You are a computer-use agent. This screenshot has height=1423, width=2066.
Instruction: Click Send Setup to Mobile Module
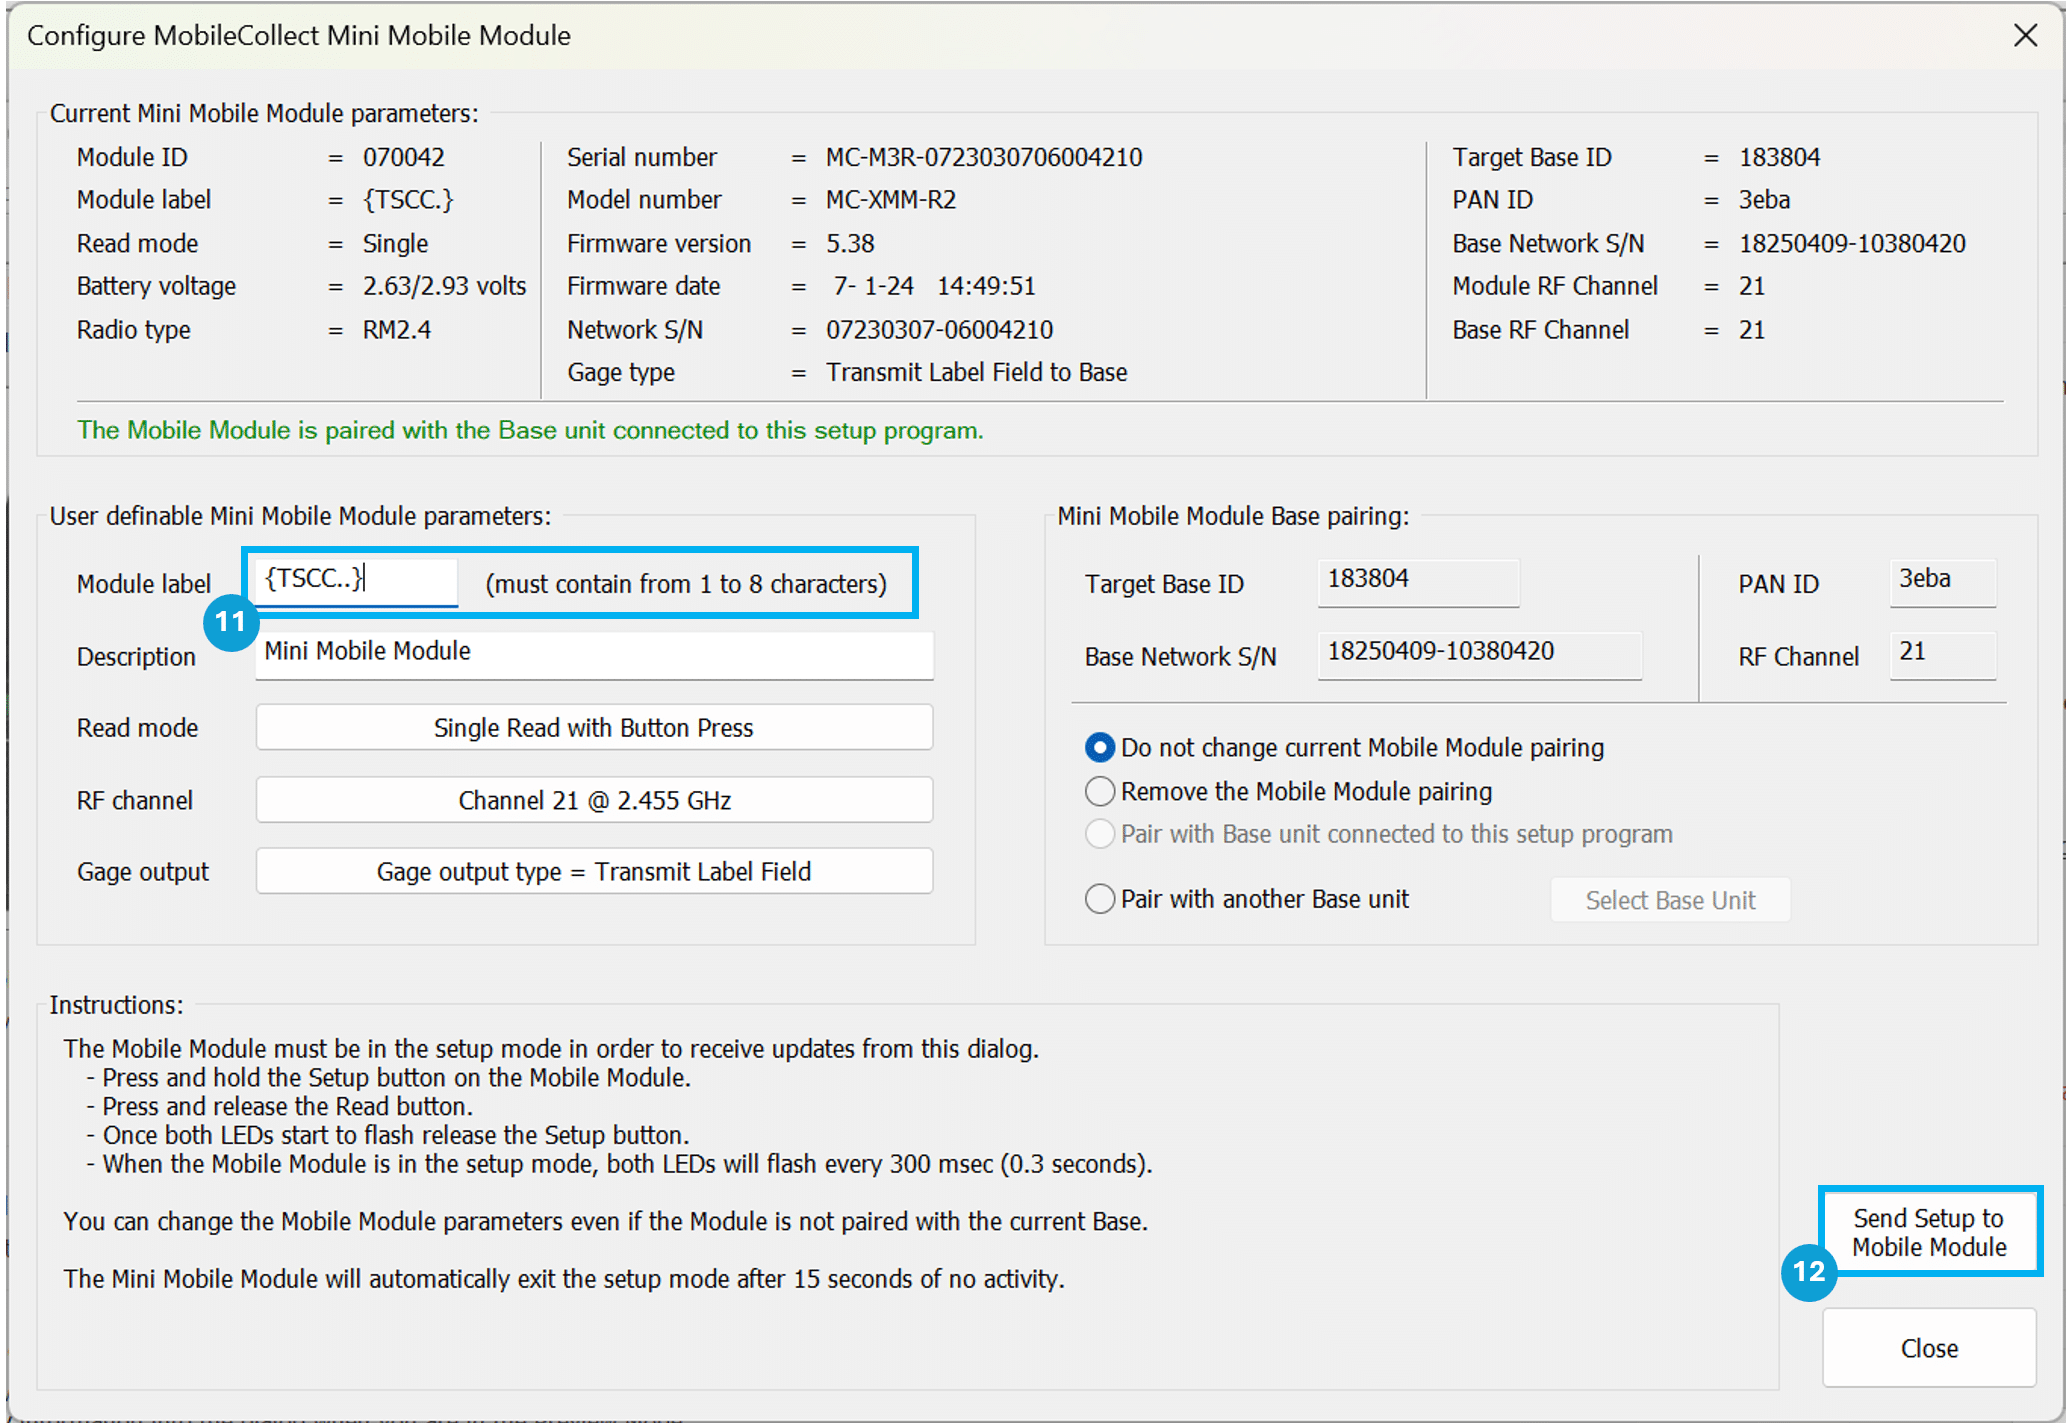1929,1232
